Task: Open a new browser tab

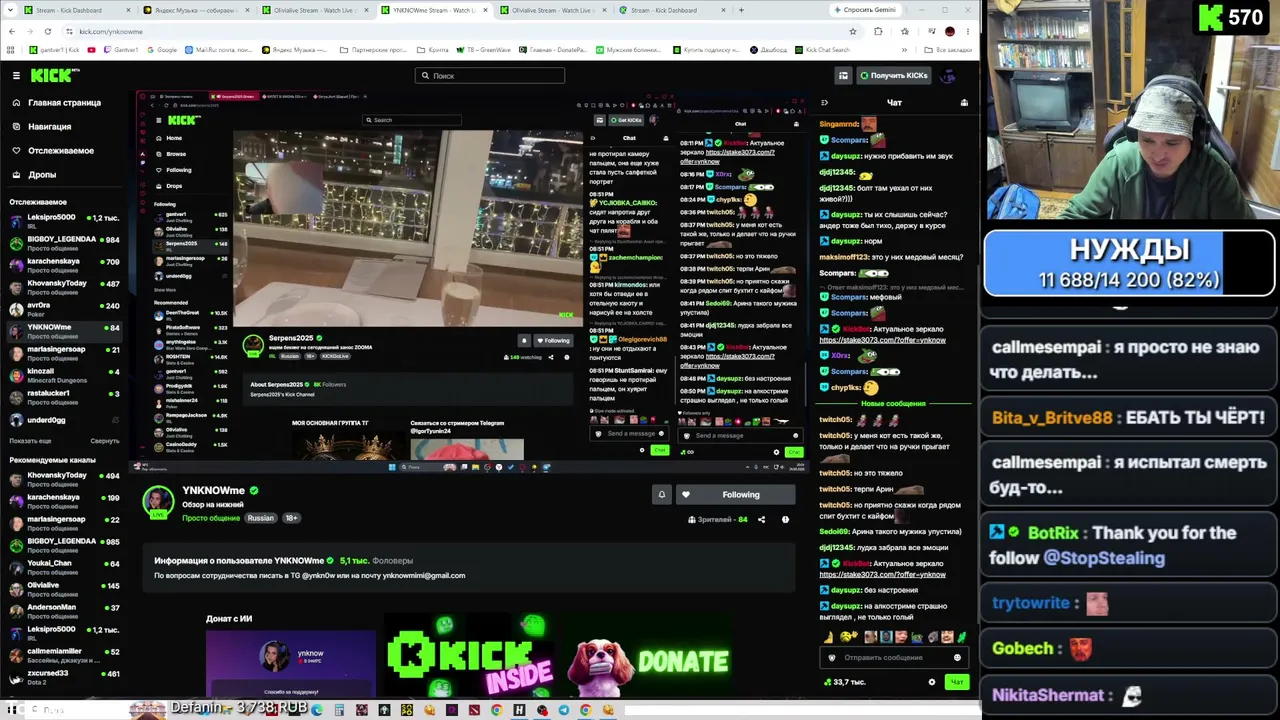Action: point(741,10)
